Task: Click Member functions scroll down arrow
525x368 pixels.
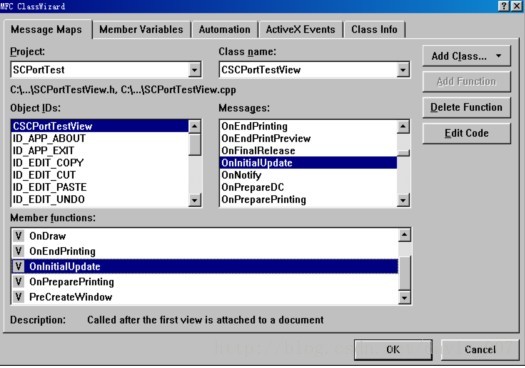Action: (404, 298)
